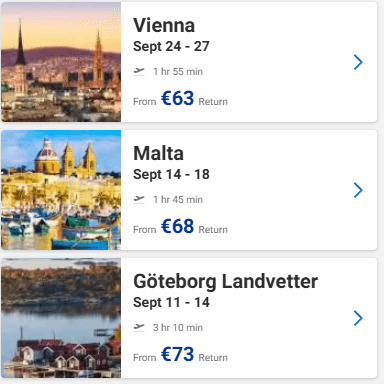
Task: Click the Vienna cityscape photo
Action: (61, 62)
